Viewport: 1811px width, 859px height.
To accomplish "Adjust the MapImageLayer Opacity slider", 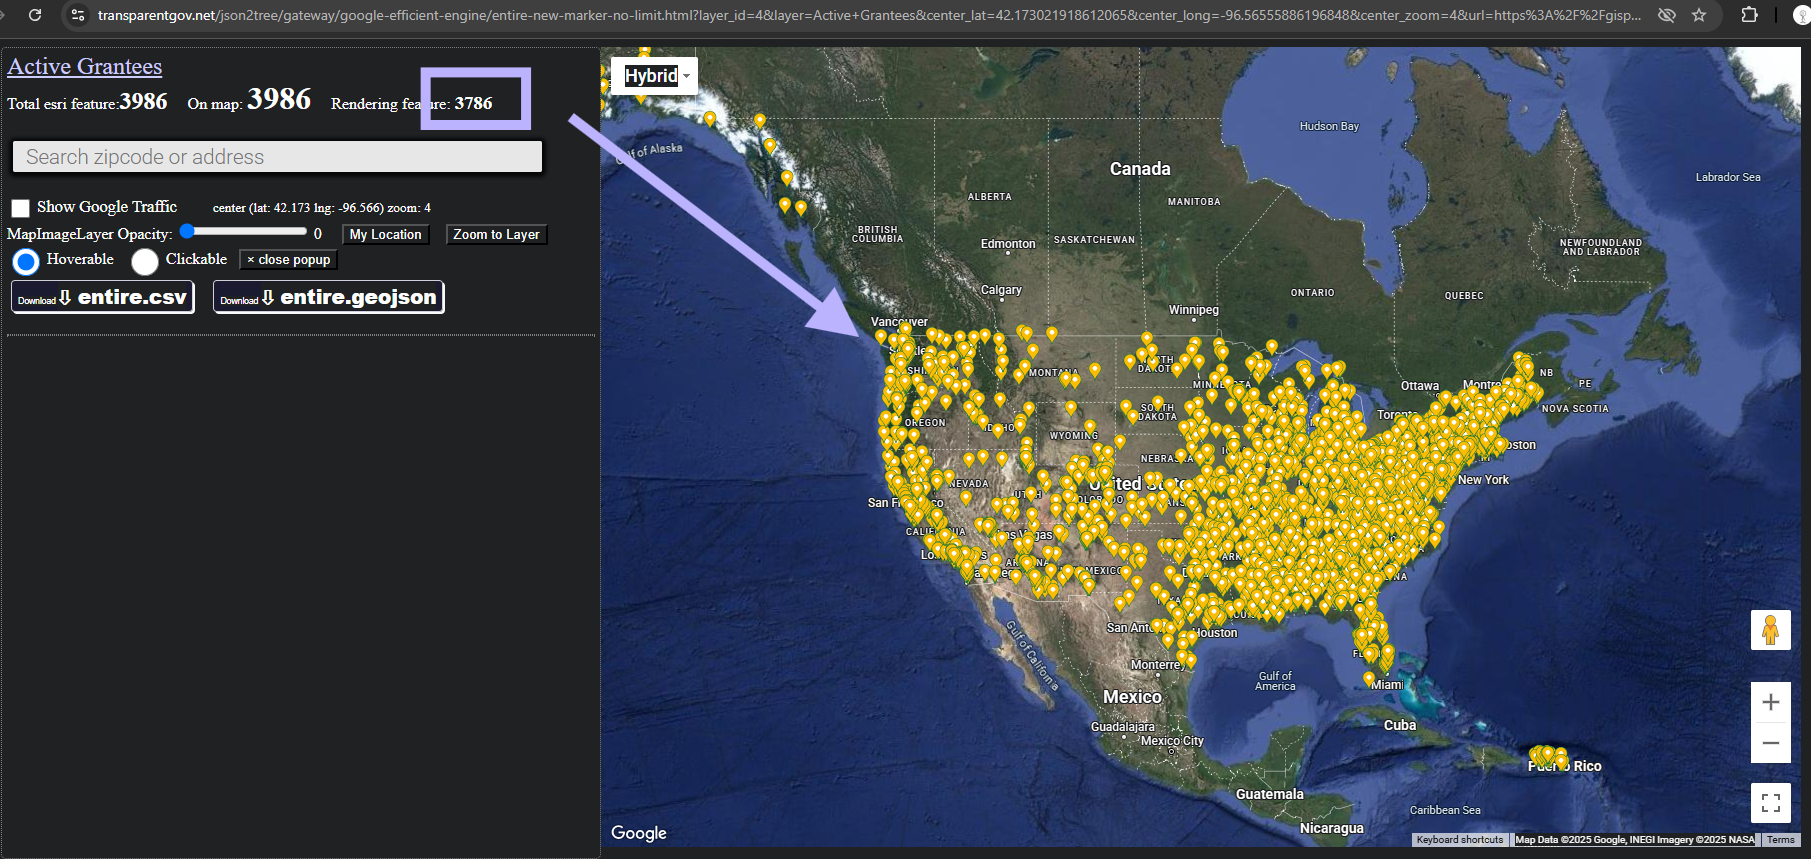I will coord(245,231).
